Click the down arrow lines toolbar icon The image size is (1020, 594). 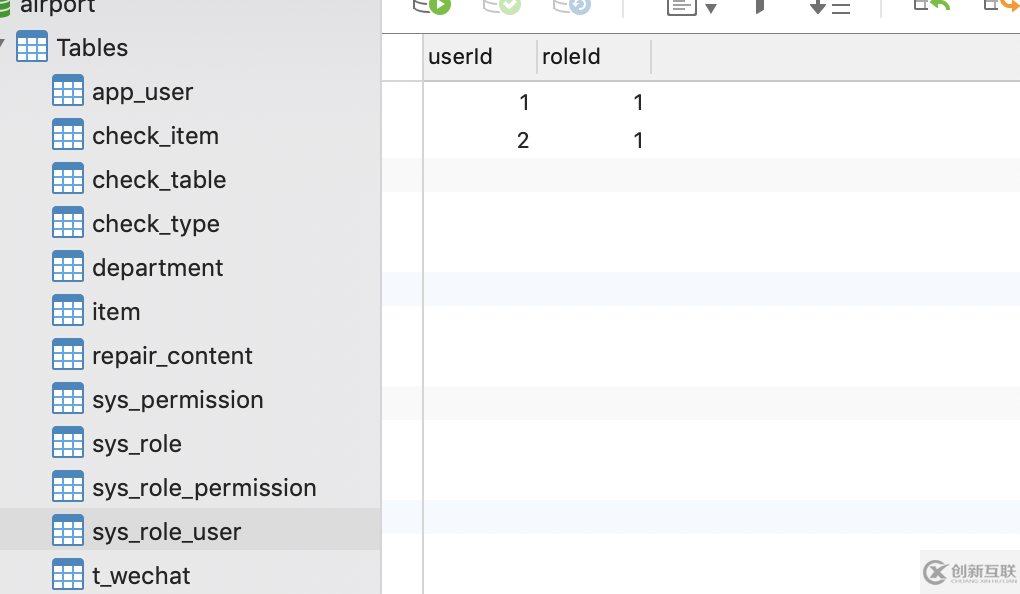tap(829, 7)
